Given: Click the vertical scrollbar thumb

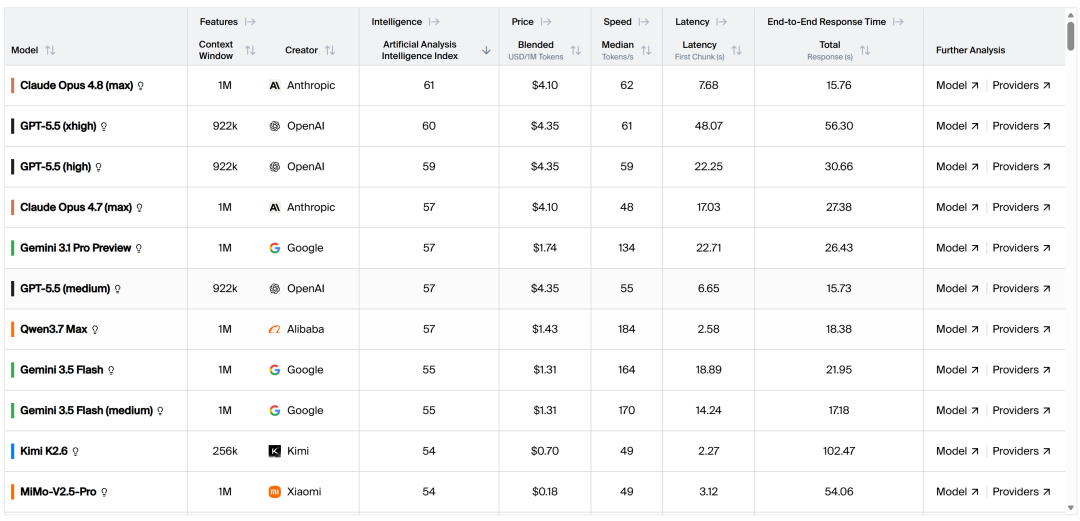Looking at the screenshot, I should pos(1071,36).
